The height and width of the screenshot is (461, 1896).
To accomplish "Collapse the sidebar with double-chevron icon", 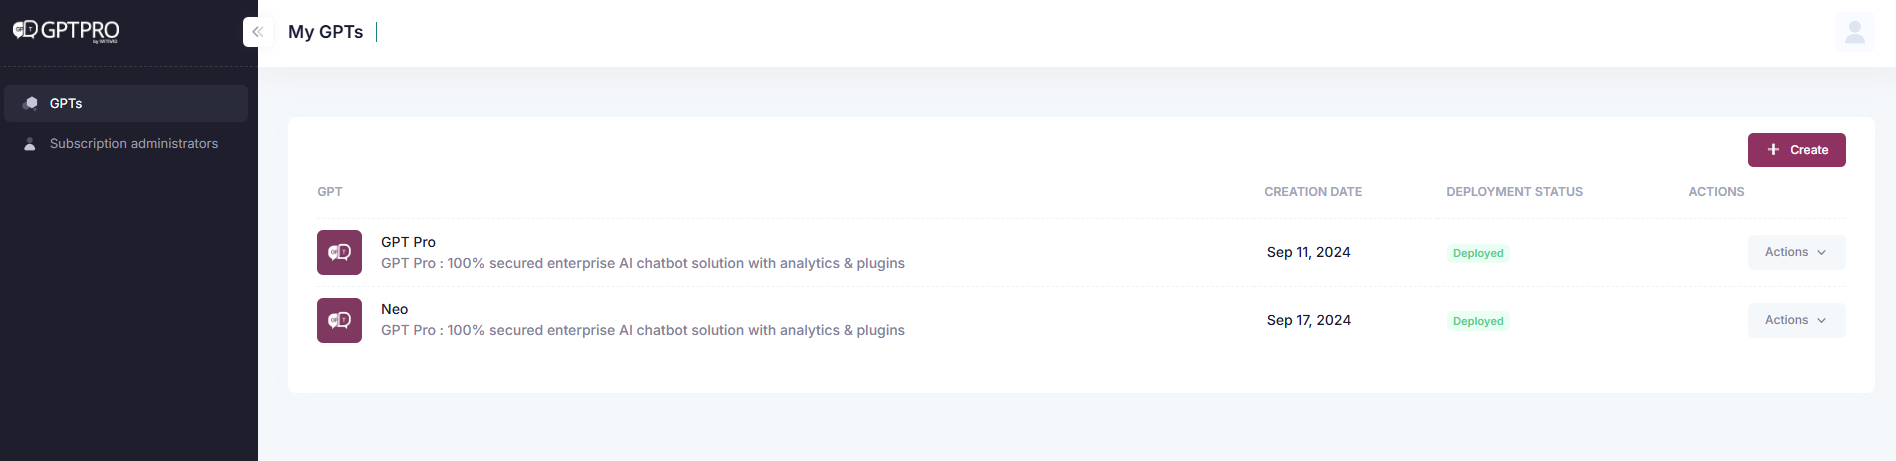I will pyautogui.click(x=257, y=32).
